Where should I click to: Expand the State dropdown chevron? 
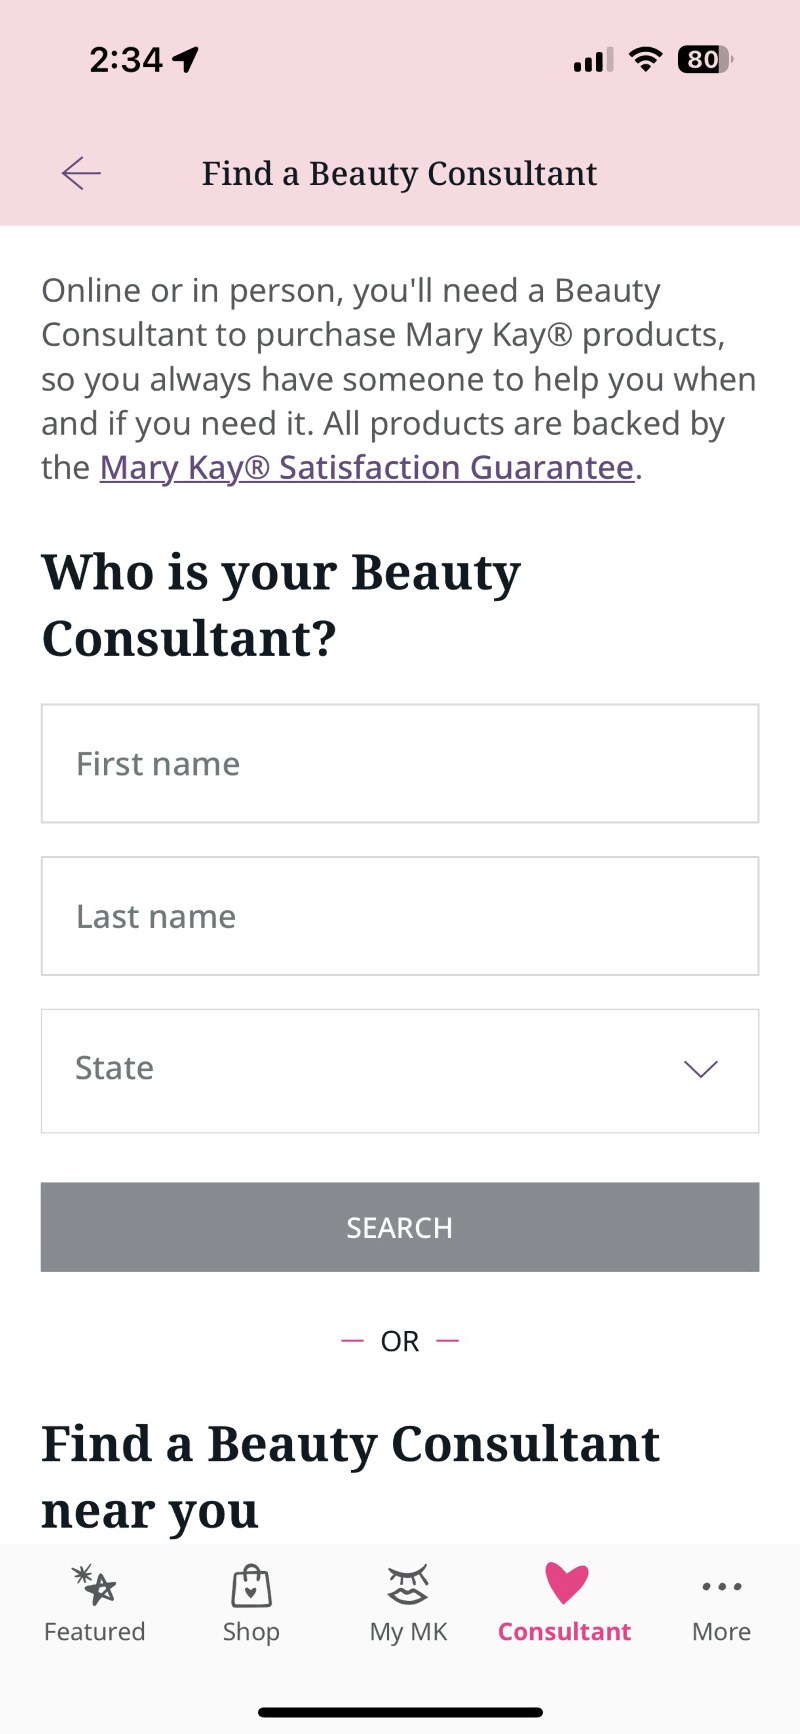tap(700, 1069)
